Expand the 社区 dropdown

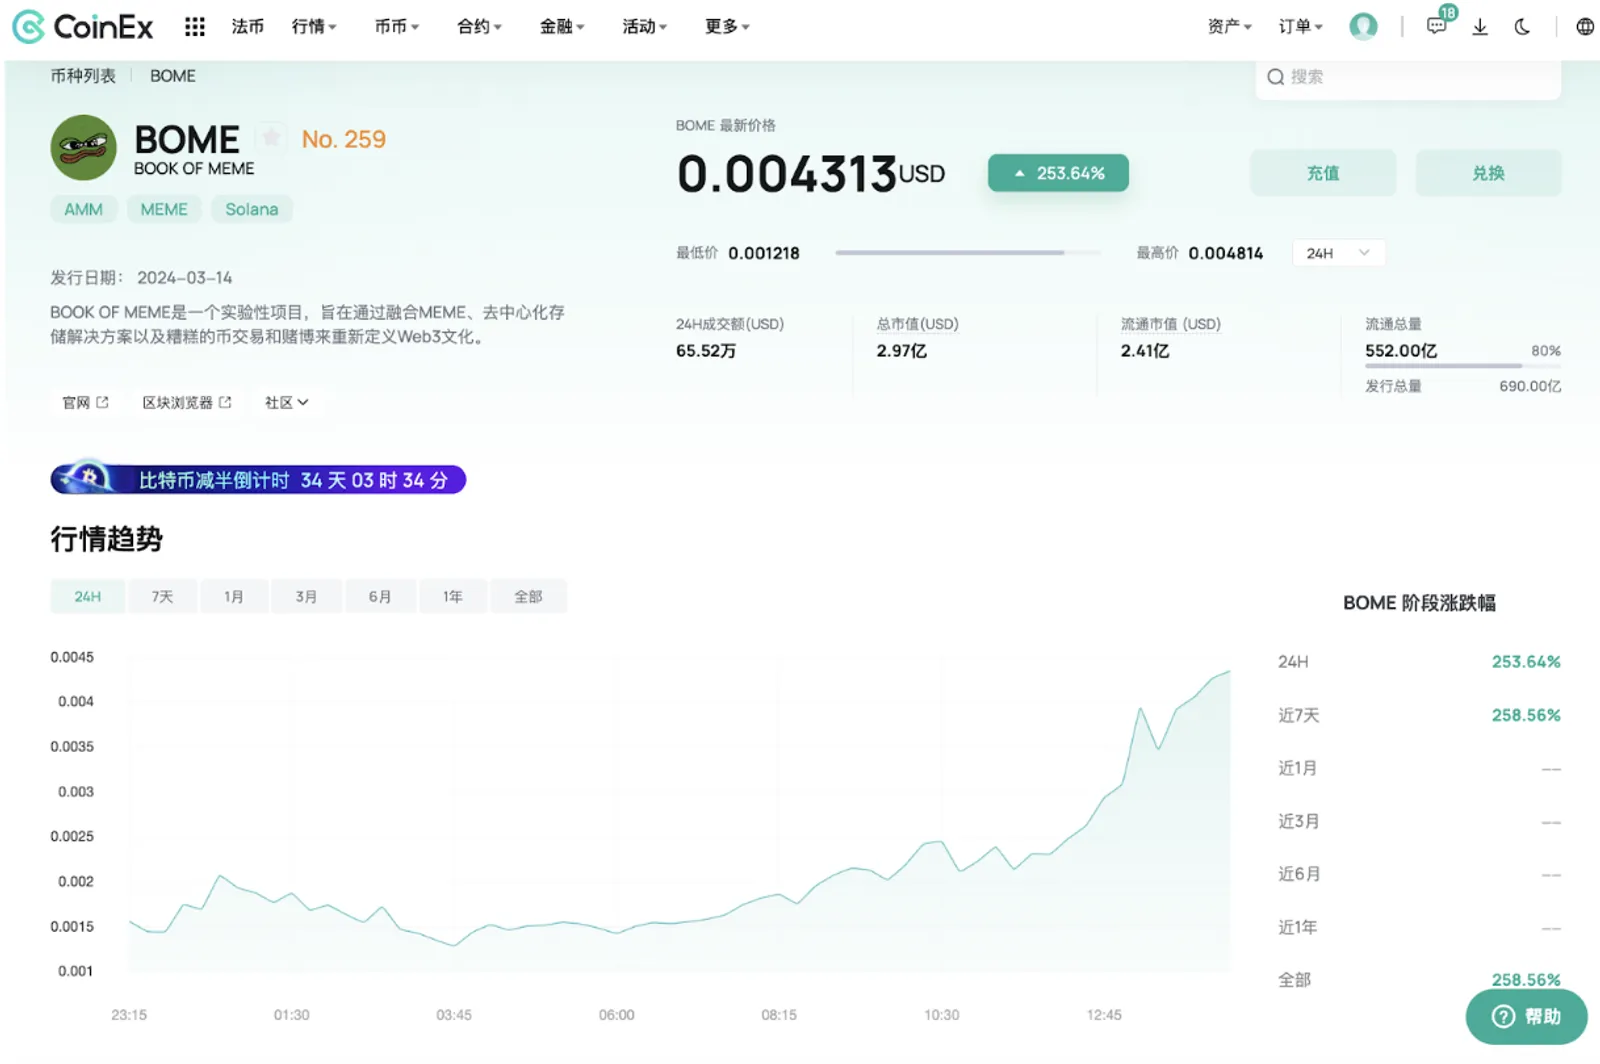click(x=287, y=402)
